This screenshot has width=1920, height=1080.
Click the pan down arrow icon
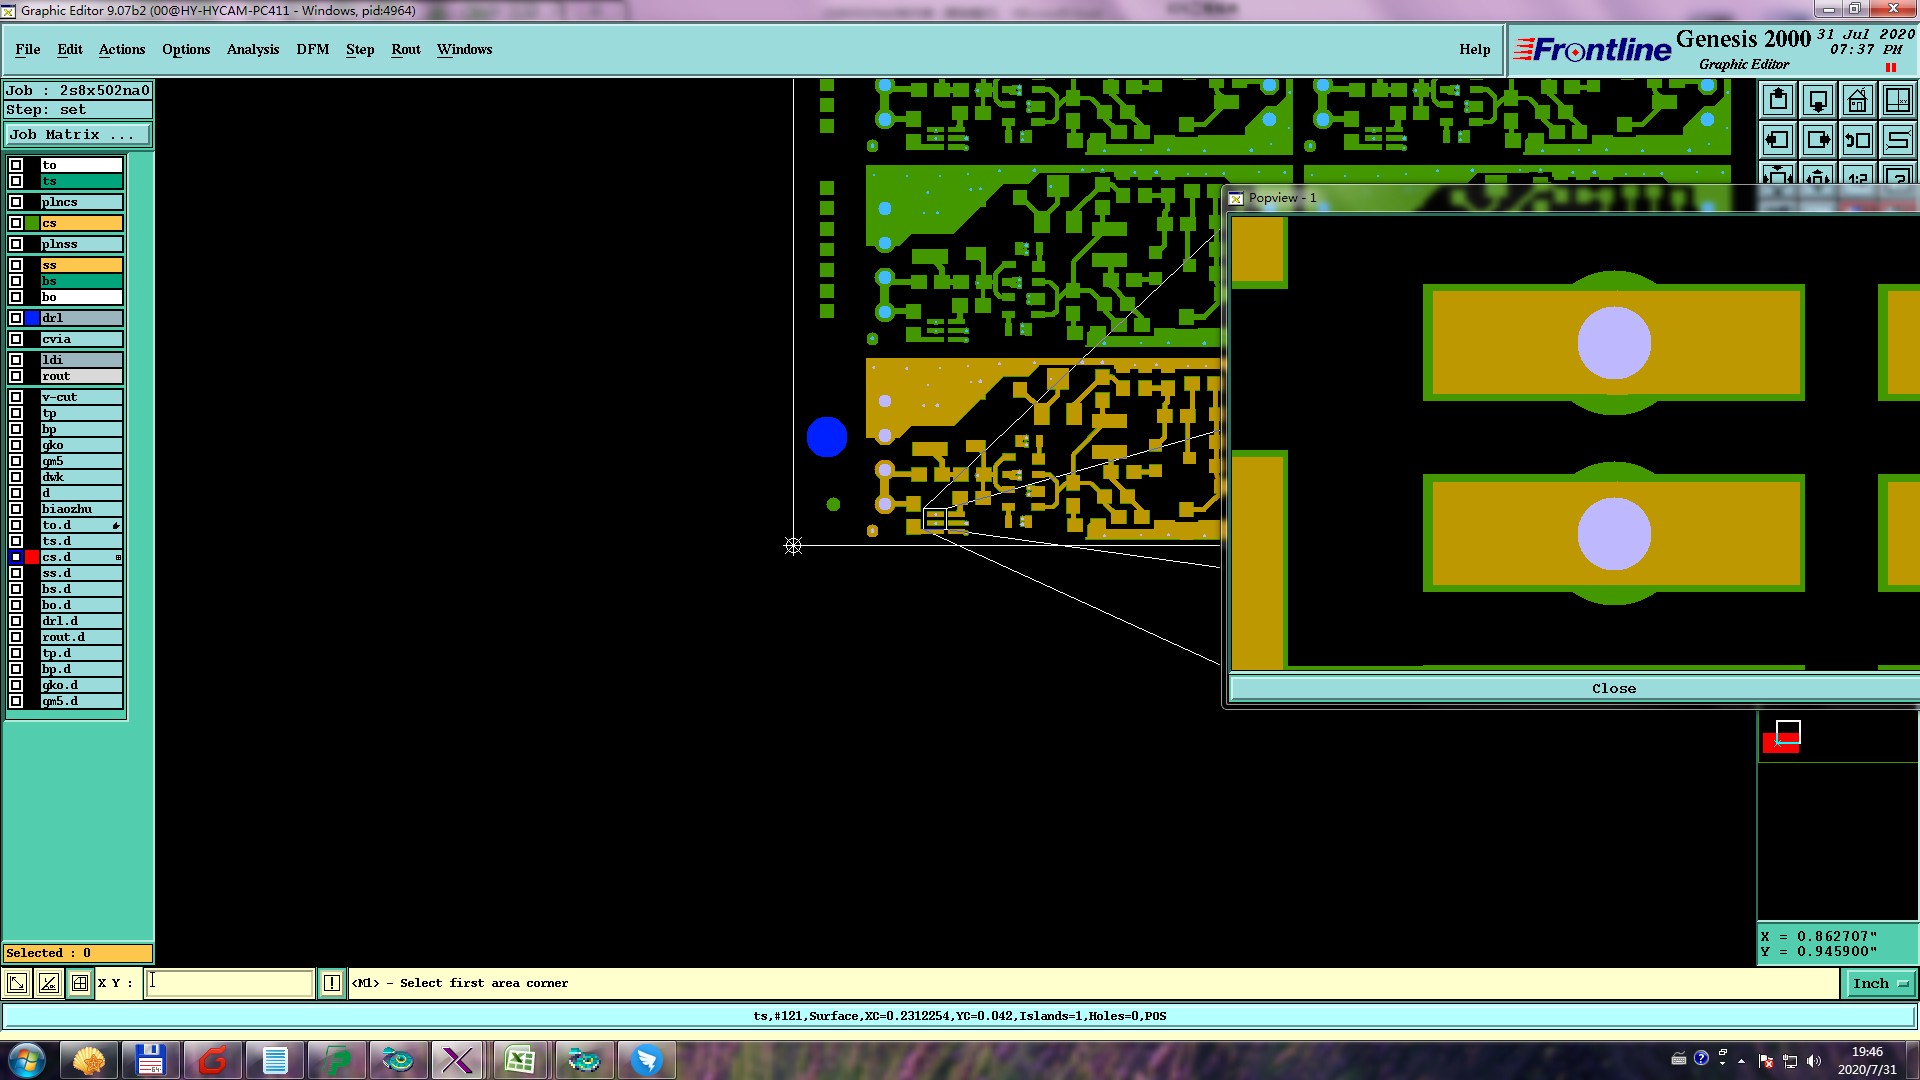click(1817, 100)
